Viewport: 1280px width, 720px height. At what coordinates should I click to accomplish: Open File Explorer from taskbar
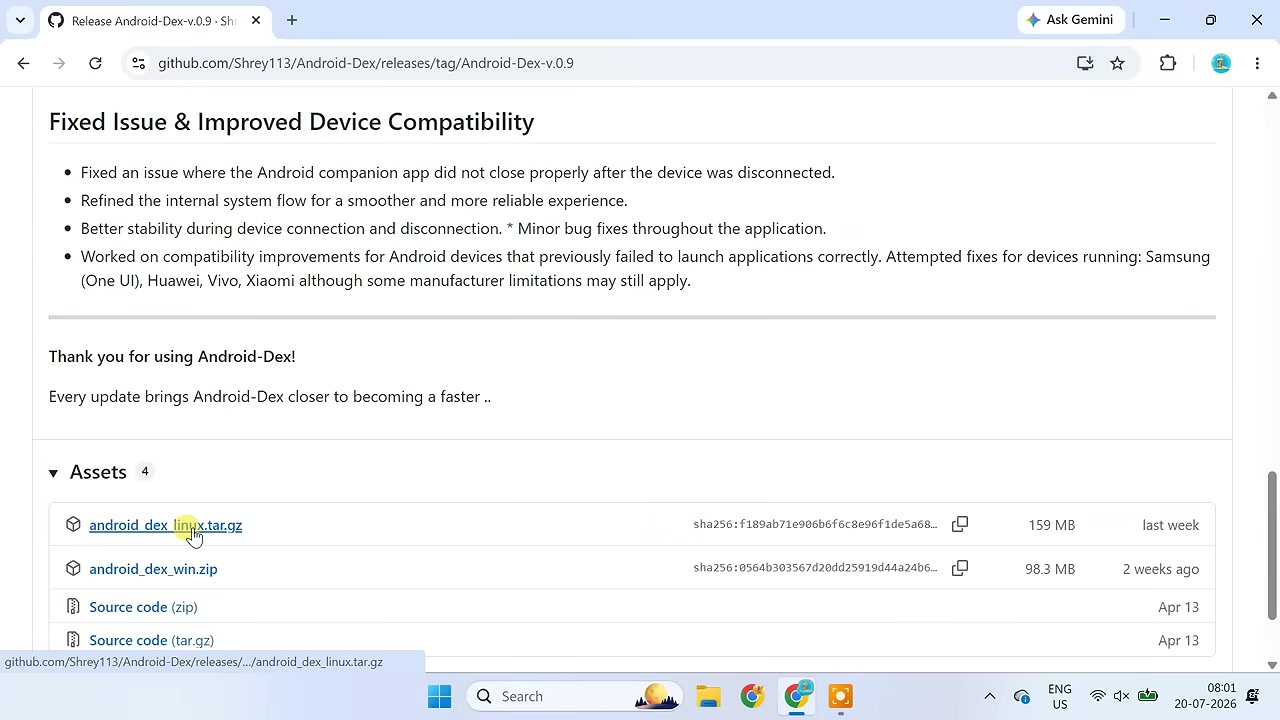point(708,696)
